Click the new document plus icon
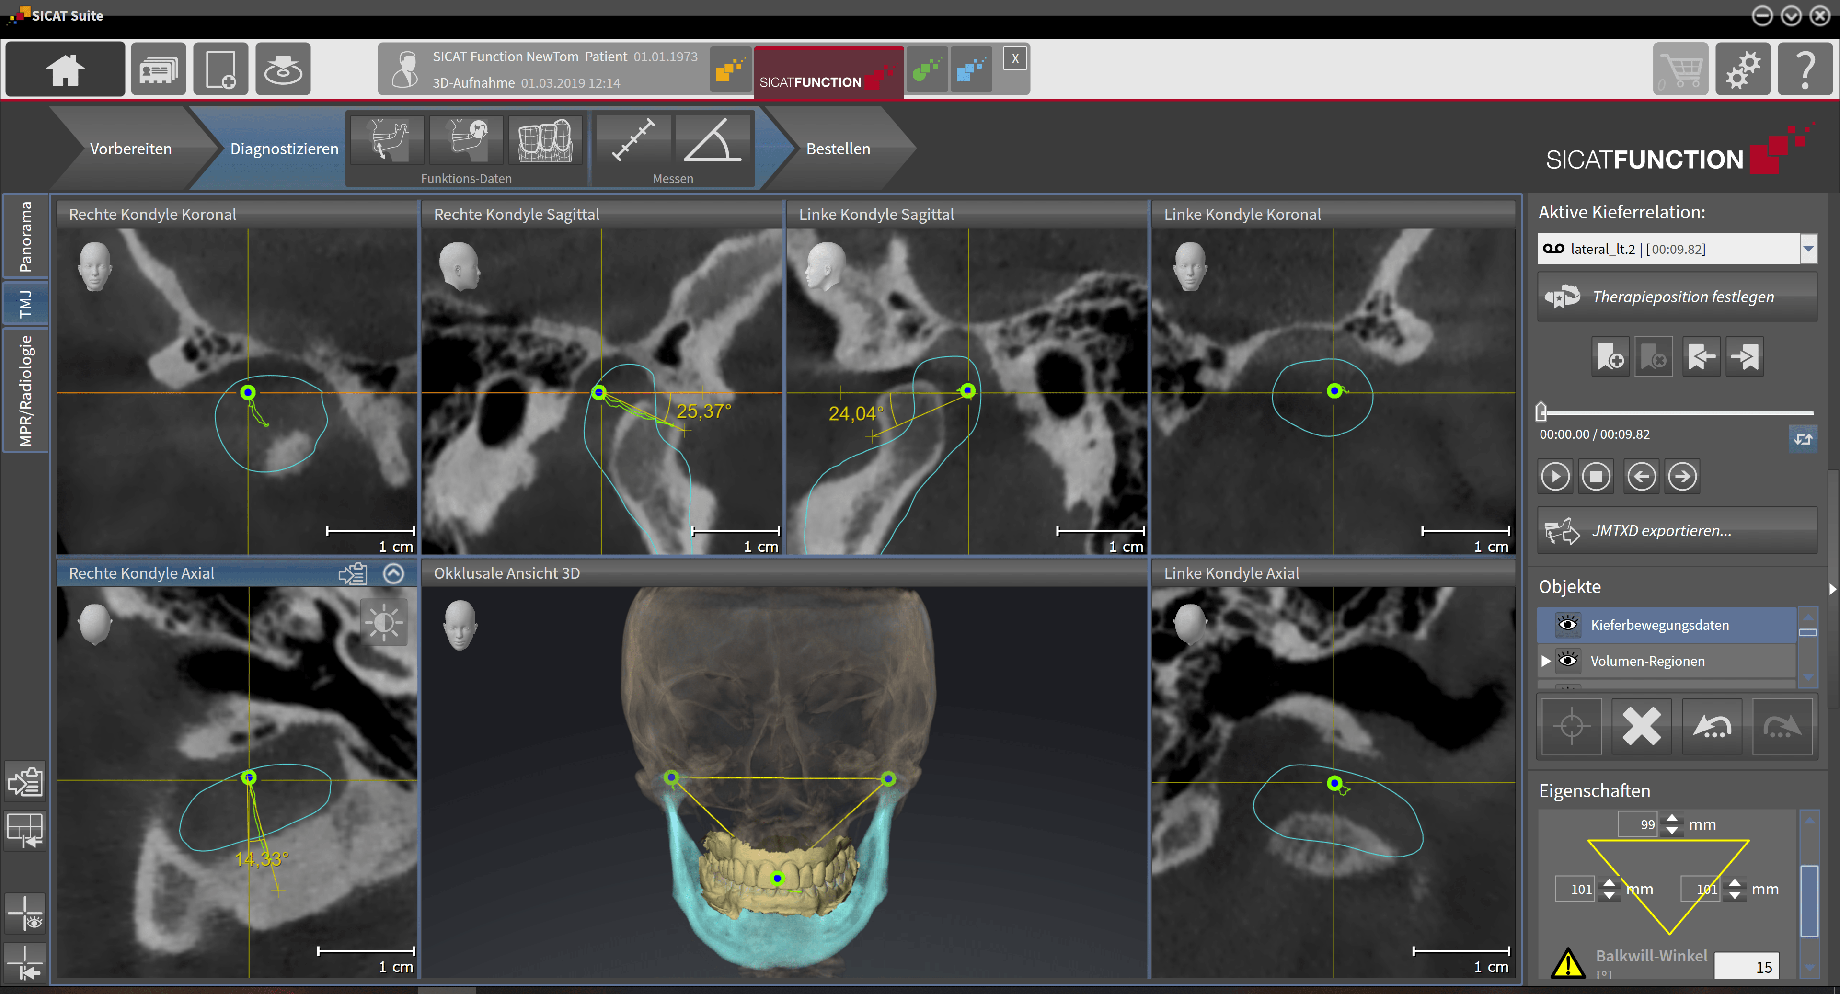The height and width of the screenshot is (994, 1840). click(x=220, y=69)
